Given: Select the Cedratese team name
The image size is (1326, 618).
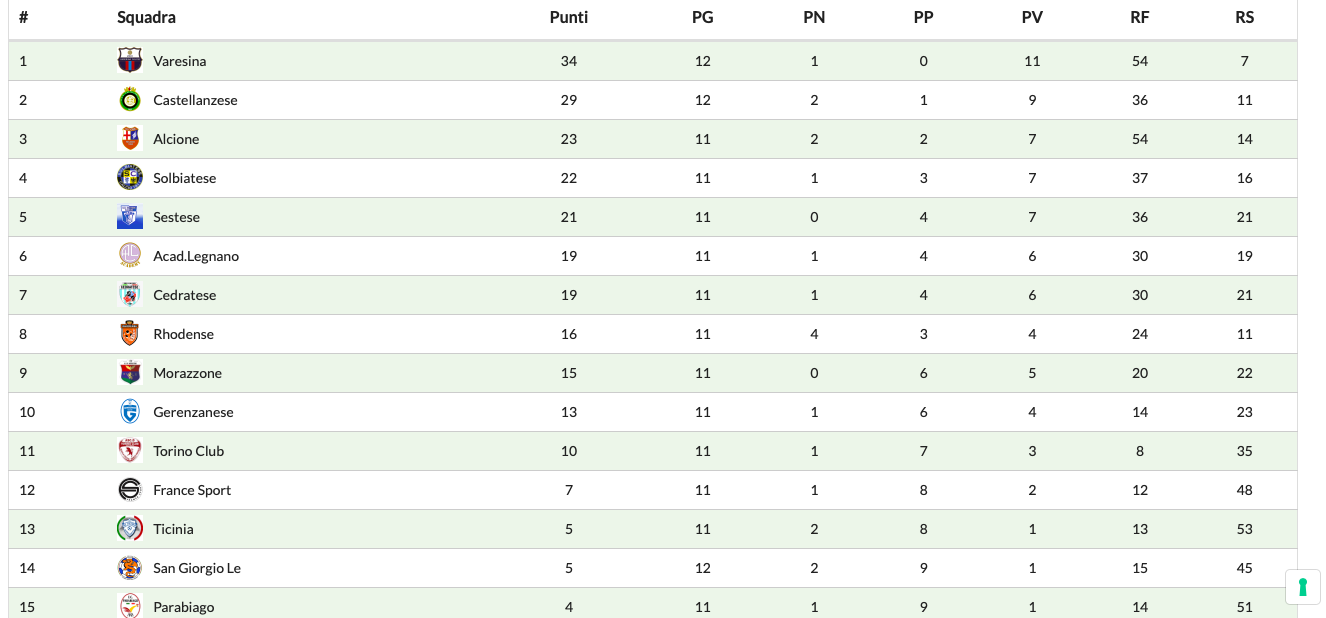Looking at the screenshot, I should click(x=184, y=295).
